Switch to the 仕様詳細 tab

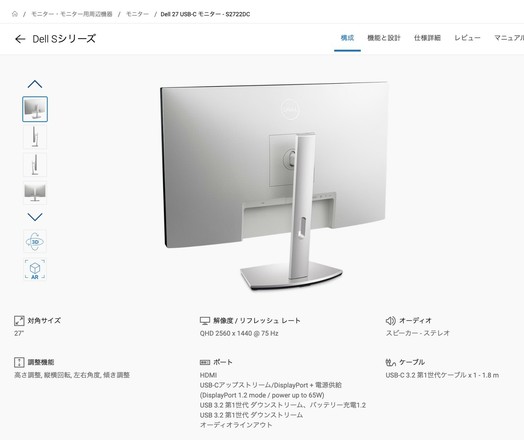[427, 38]
